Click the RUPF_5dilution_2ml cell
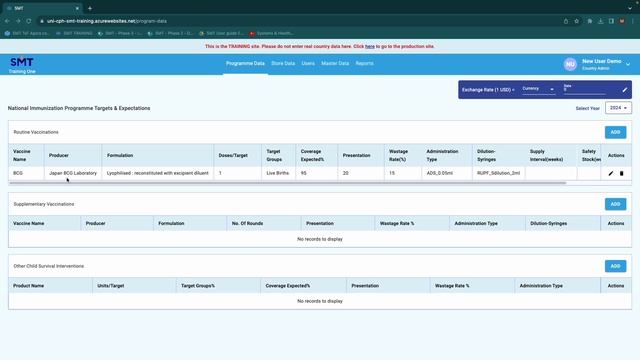 pos(498,173)
